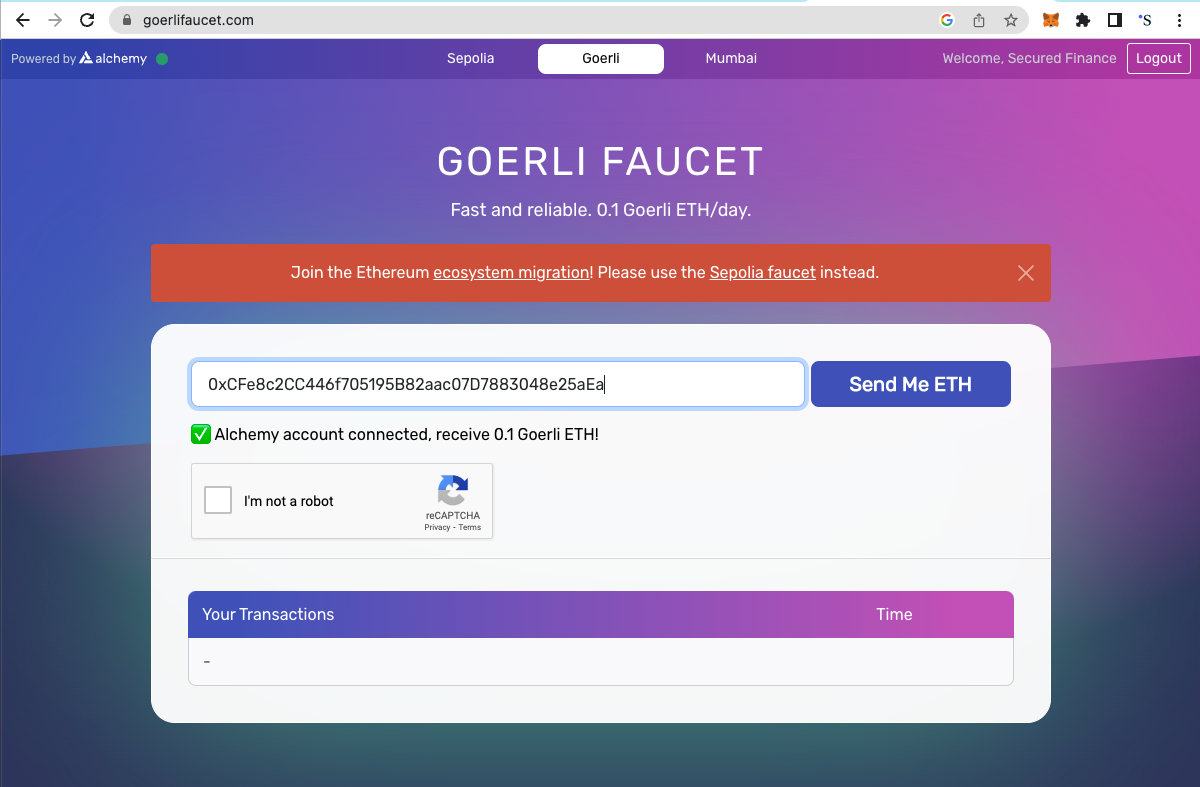Viewport: 1200px width, 787px height.
Task: Open the Extensions puzzle icon
Action: (x=1083, y=20)
